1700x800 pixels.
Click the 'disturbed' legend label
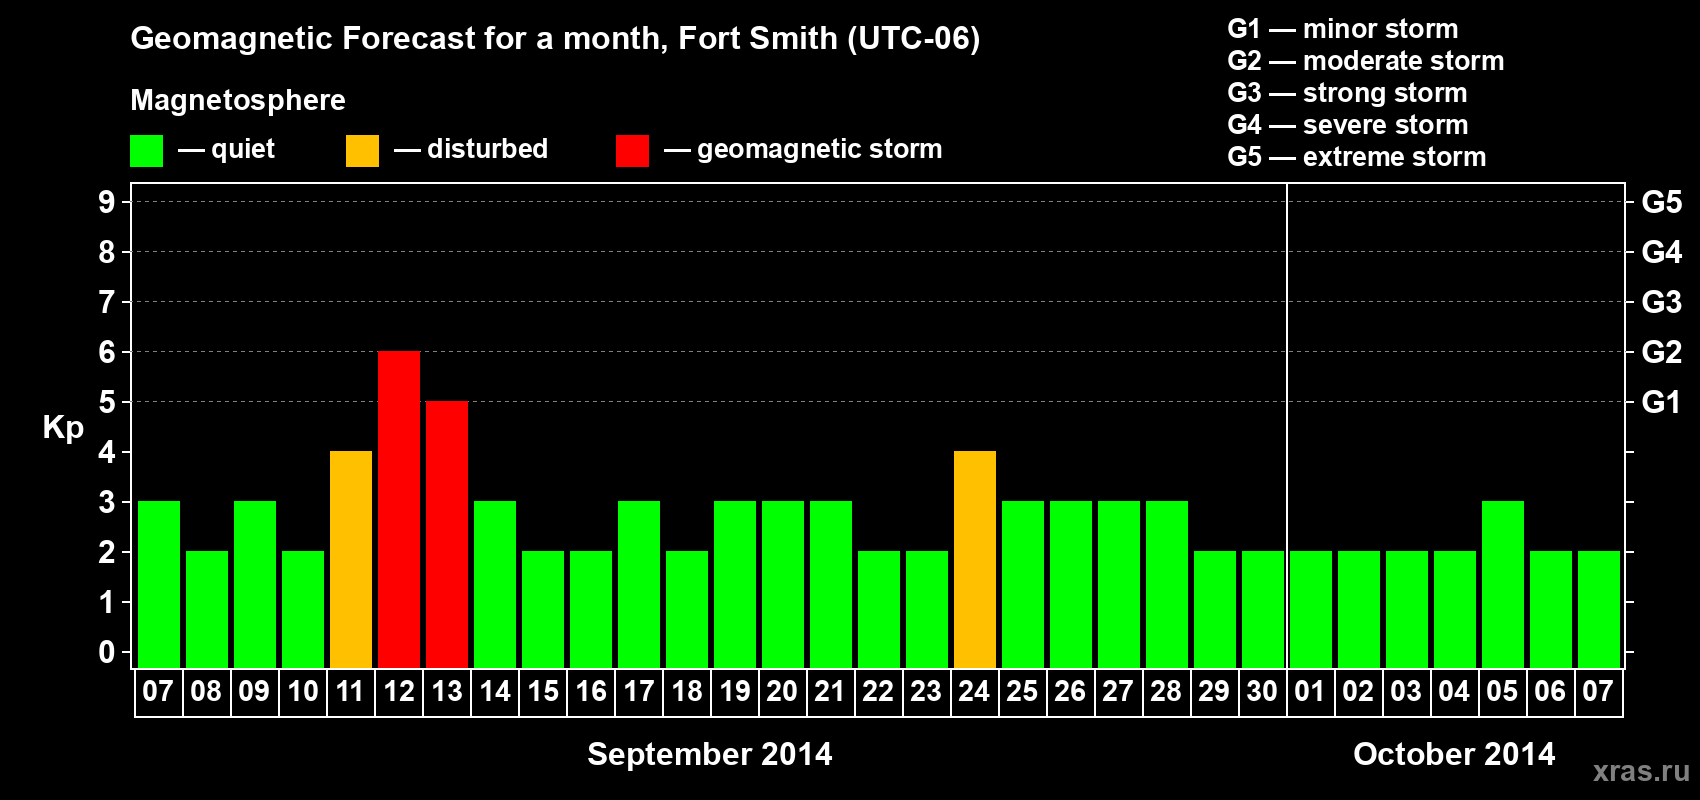pyautogui.click(x=487, y=149)
